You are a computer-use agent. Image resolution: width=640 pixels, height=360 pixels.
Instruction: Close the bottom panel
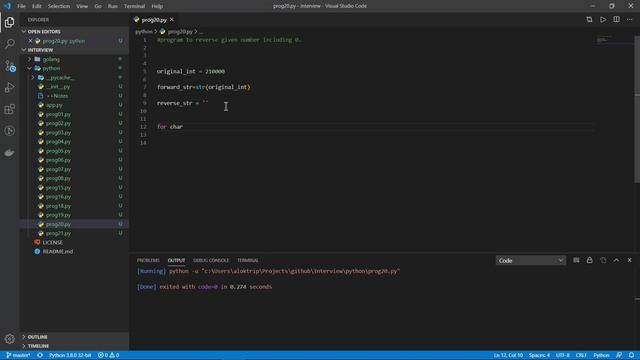tap(630, 260)
